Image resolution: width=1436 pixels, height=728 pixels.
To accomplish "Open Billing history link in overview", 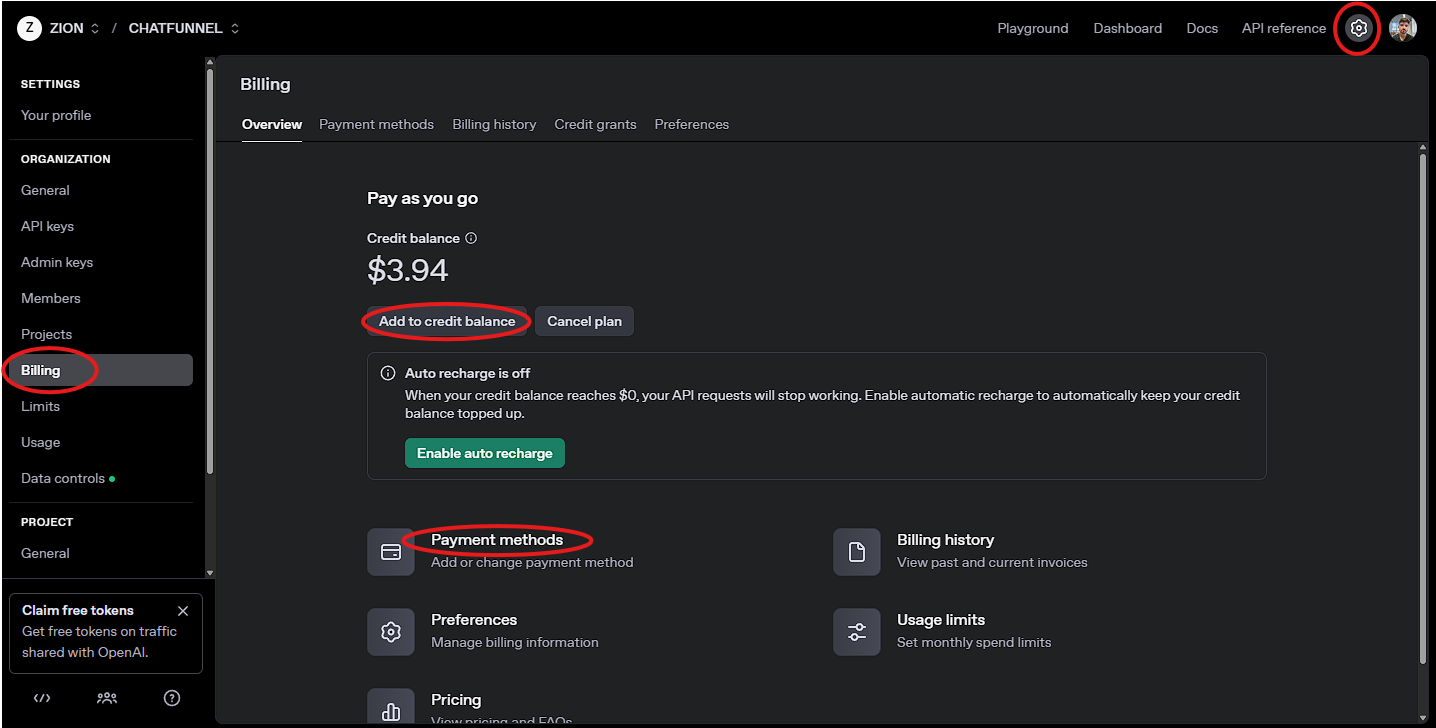I will coord(945,540).
